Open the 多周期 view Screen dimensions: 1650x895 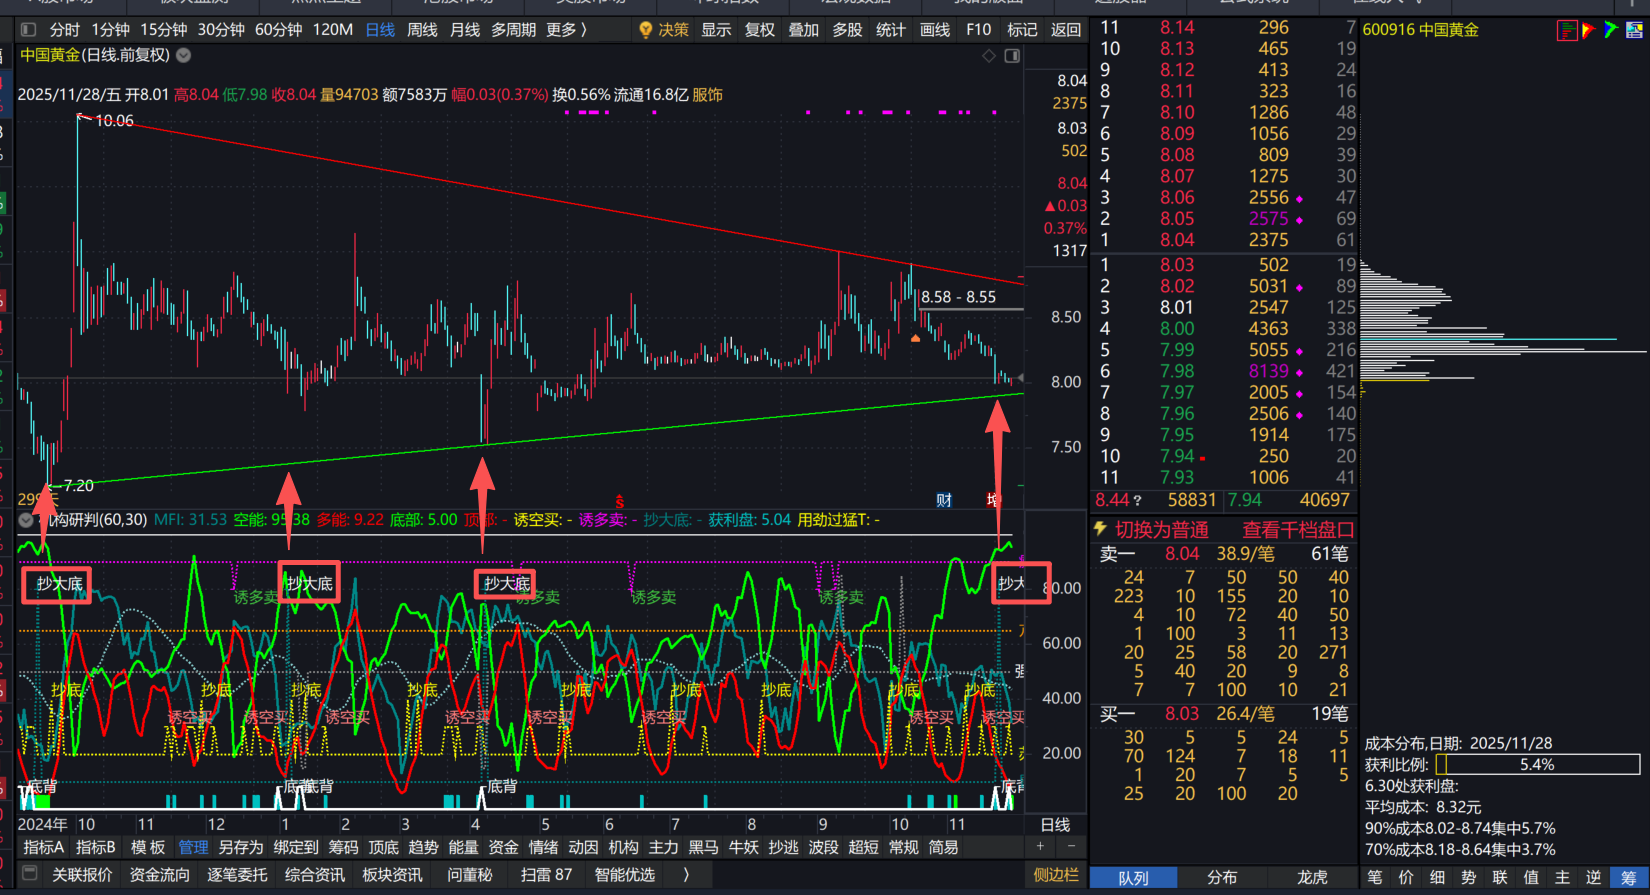513,30
